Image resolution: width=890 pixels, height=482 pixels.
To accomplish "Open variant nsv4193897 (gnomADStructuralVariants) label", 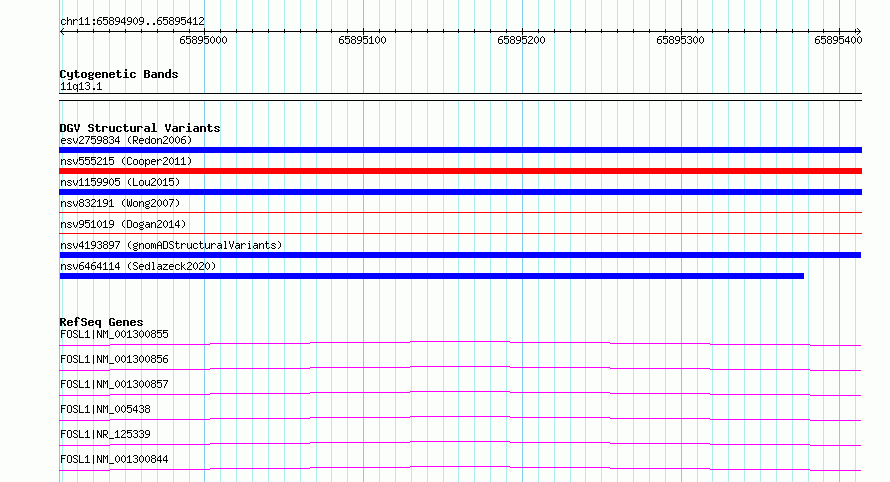I will [171, 245].
